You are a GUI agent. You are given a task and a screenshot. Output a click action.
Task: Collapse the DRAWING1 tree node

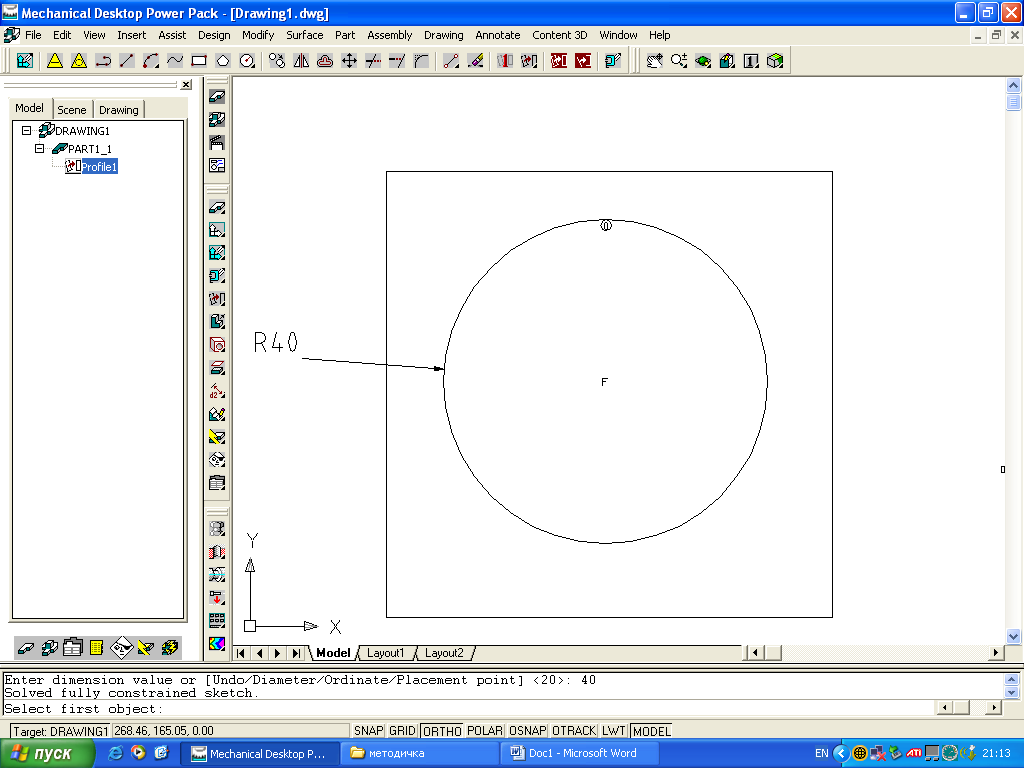click(26, 130)
